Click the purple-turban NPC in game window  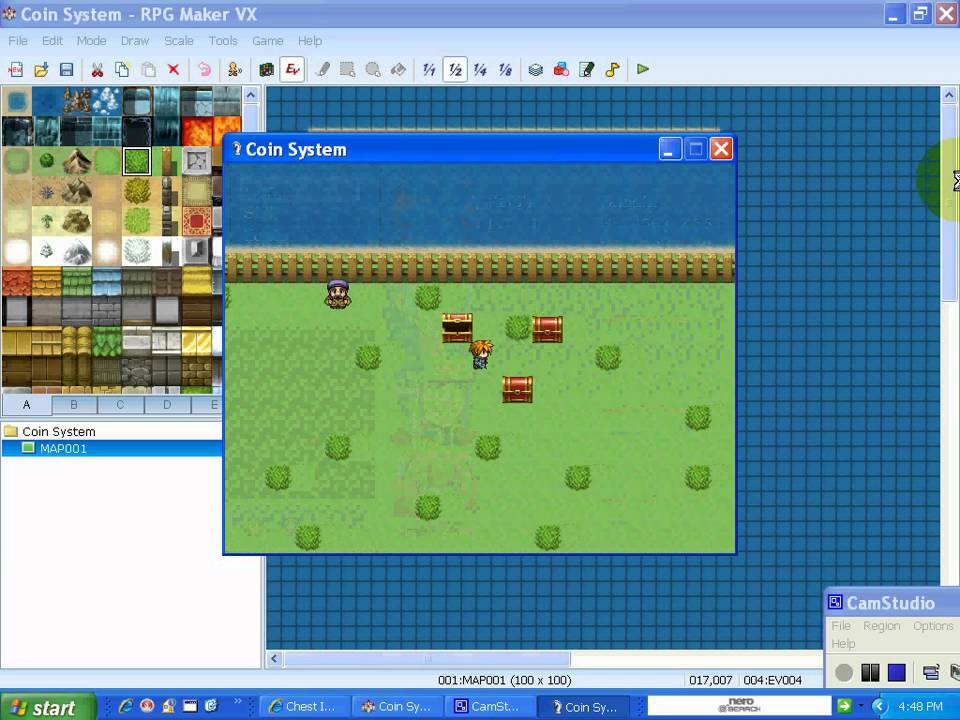[337, 294]
